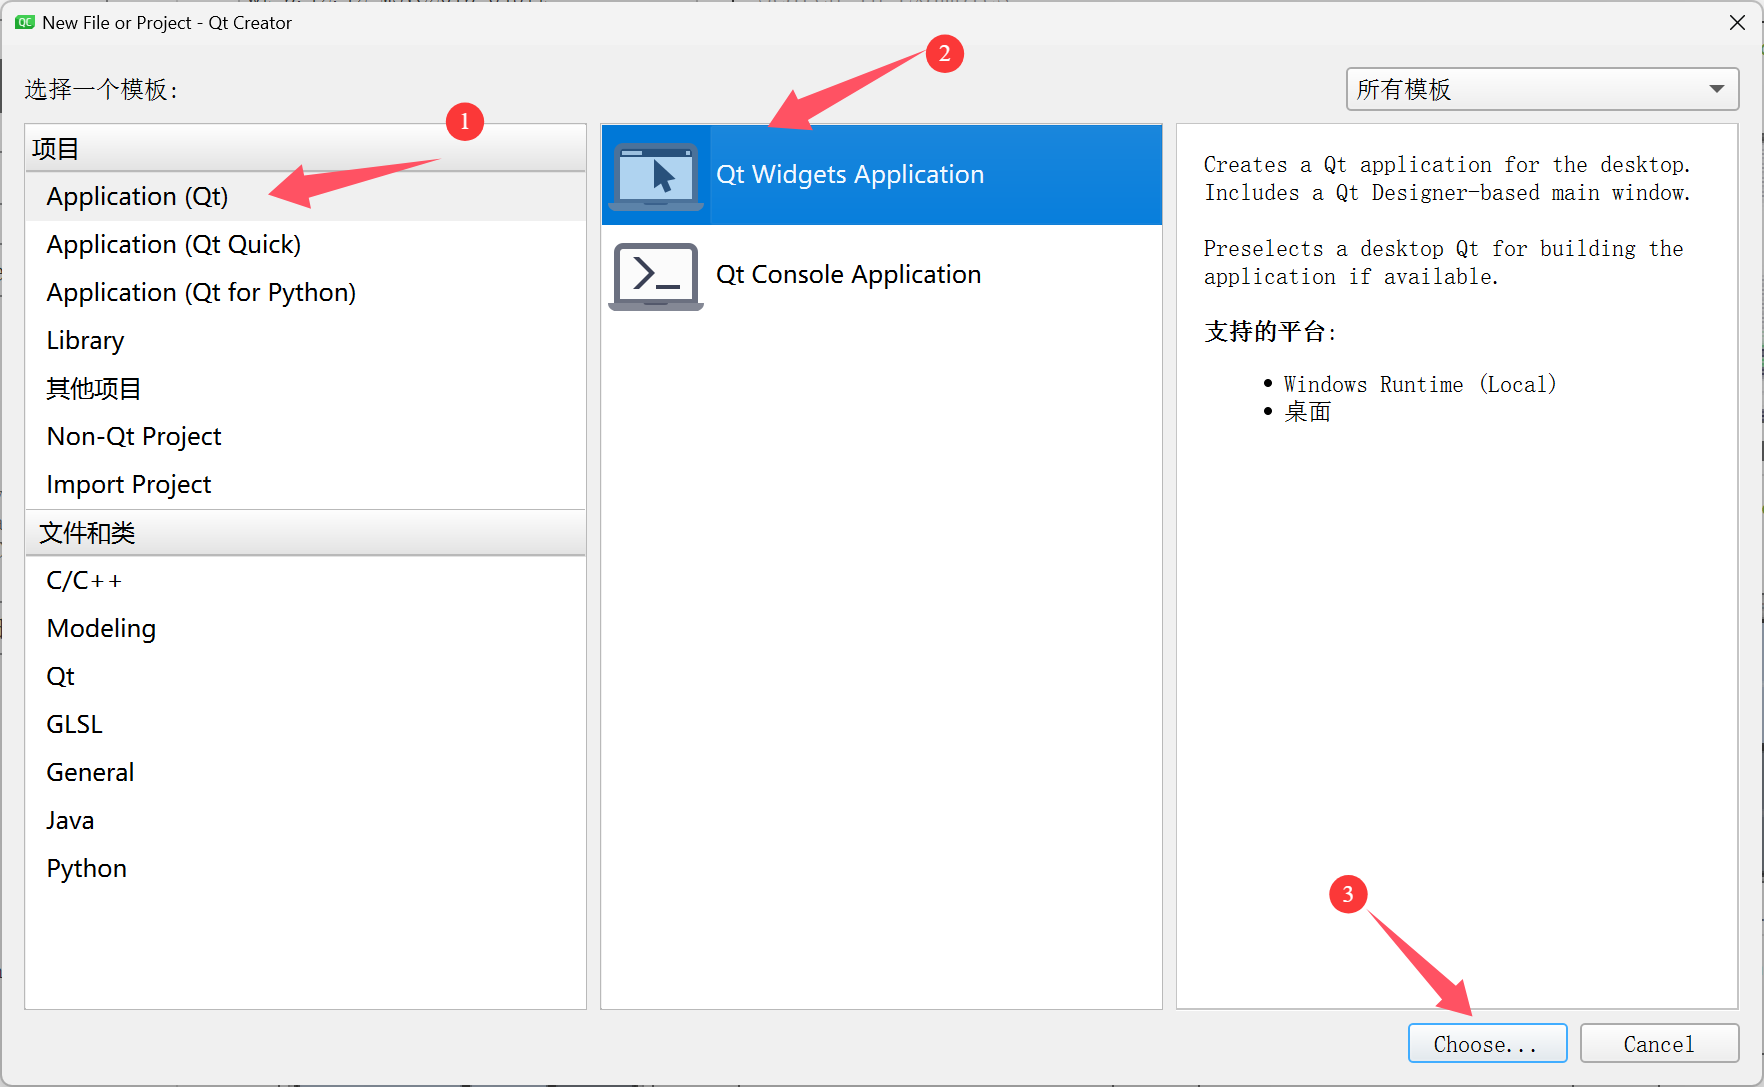The image size is (1764, 1087).
Task: Click the 选择一个模板 label
Action: (101, 89)
